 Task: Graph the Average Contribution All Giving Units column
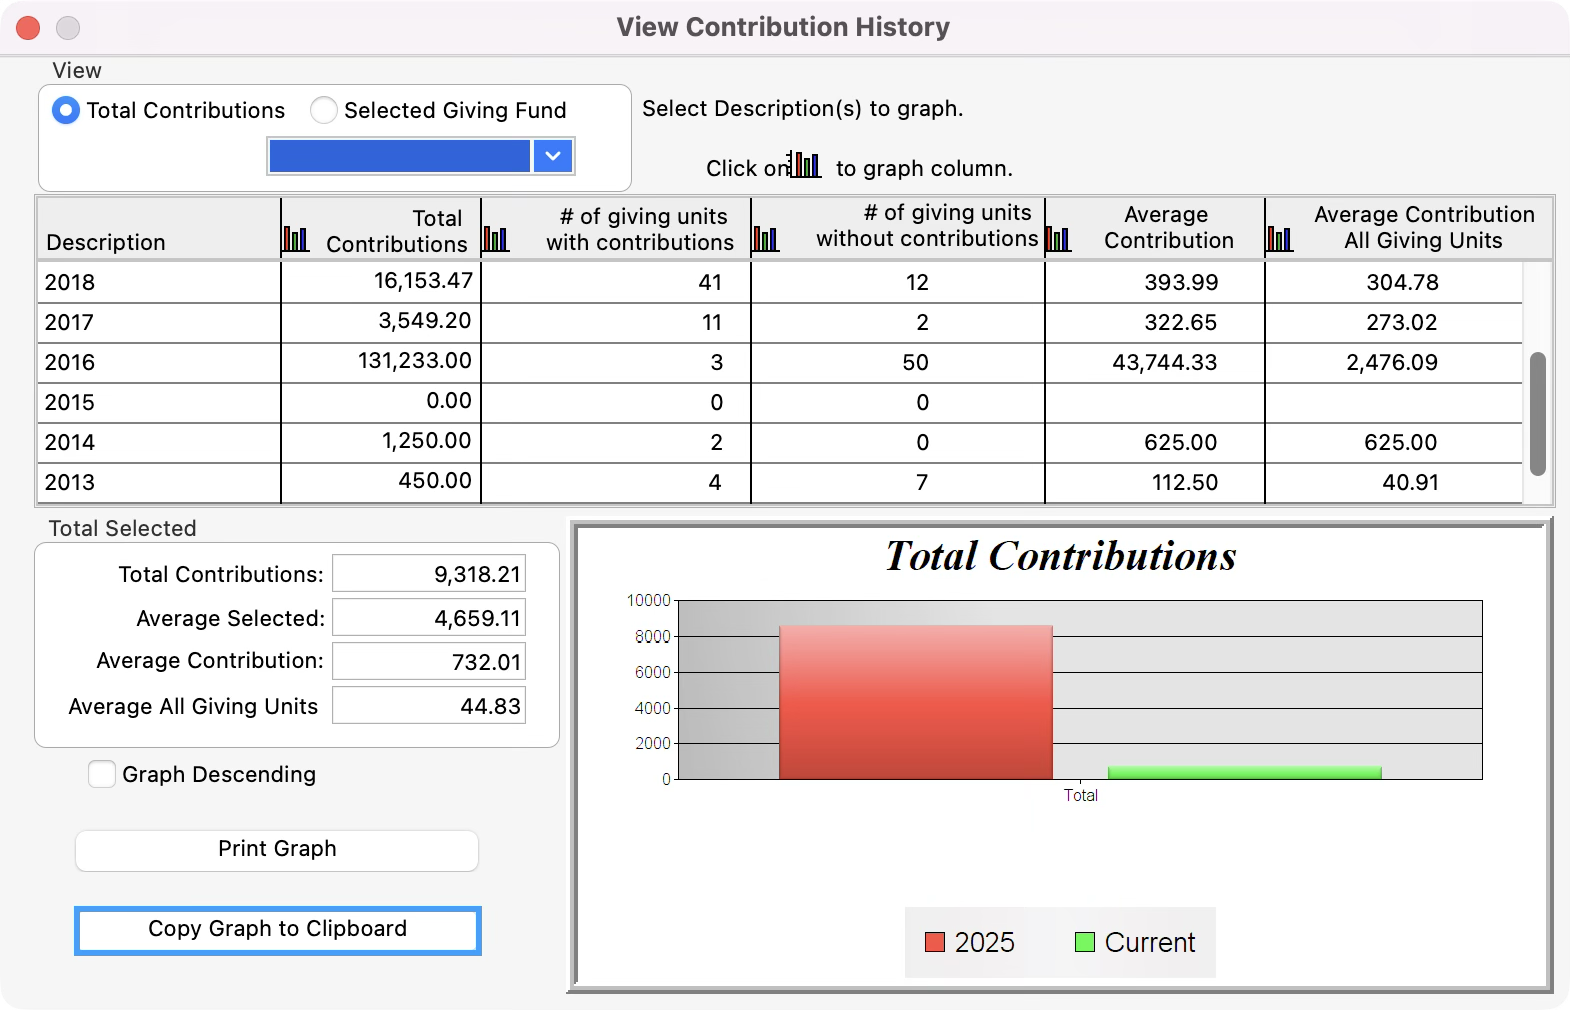tap(1279, 239)
